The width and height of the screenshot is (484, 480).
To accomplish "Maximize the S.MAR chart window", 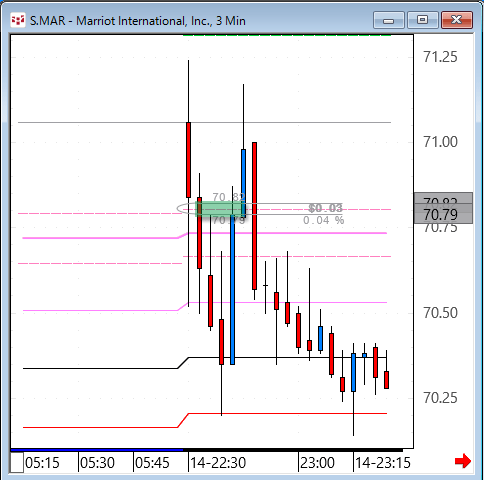I will pyautogui.click(x=422, y=20).
